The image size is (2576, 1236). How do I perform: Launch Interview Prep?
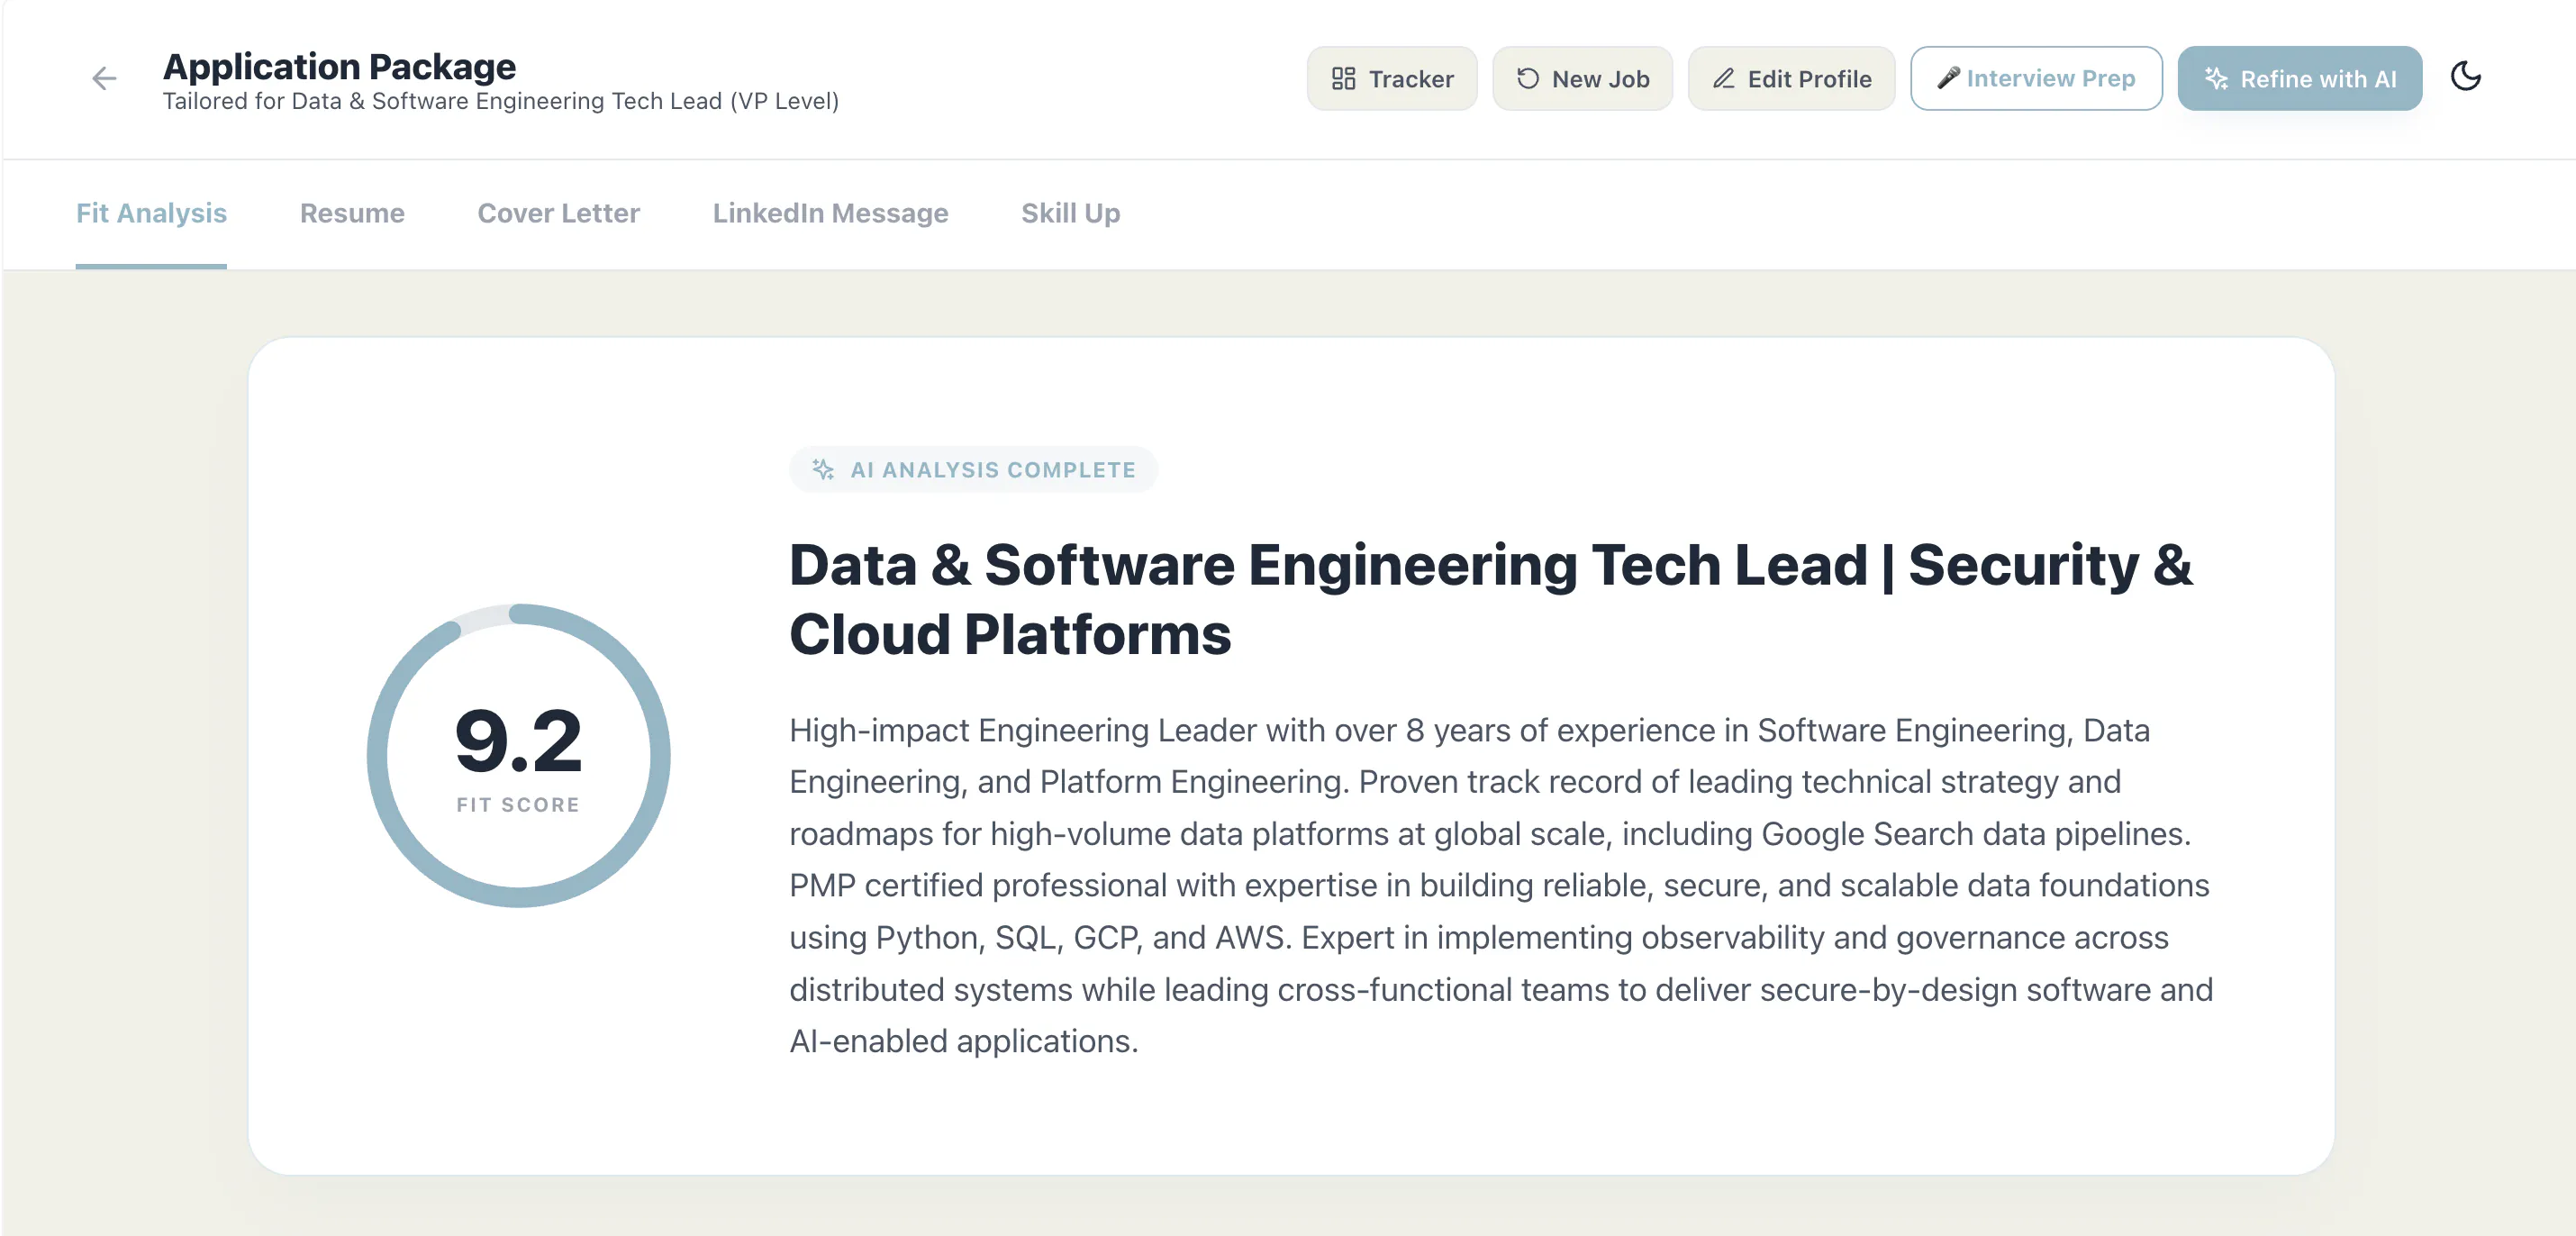(2036, 78)
